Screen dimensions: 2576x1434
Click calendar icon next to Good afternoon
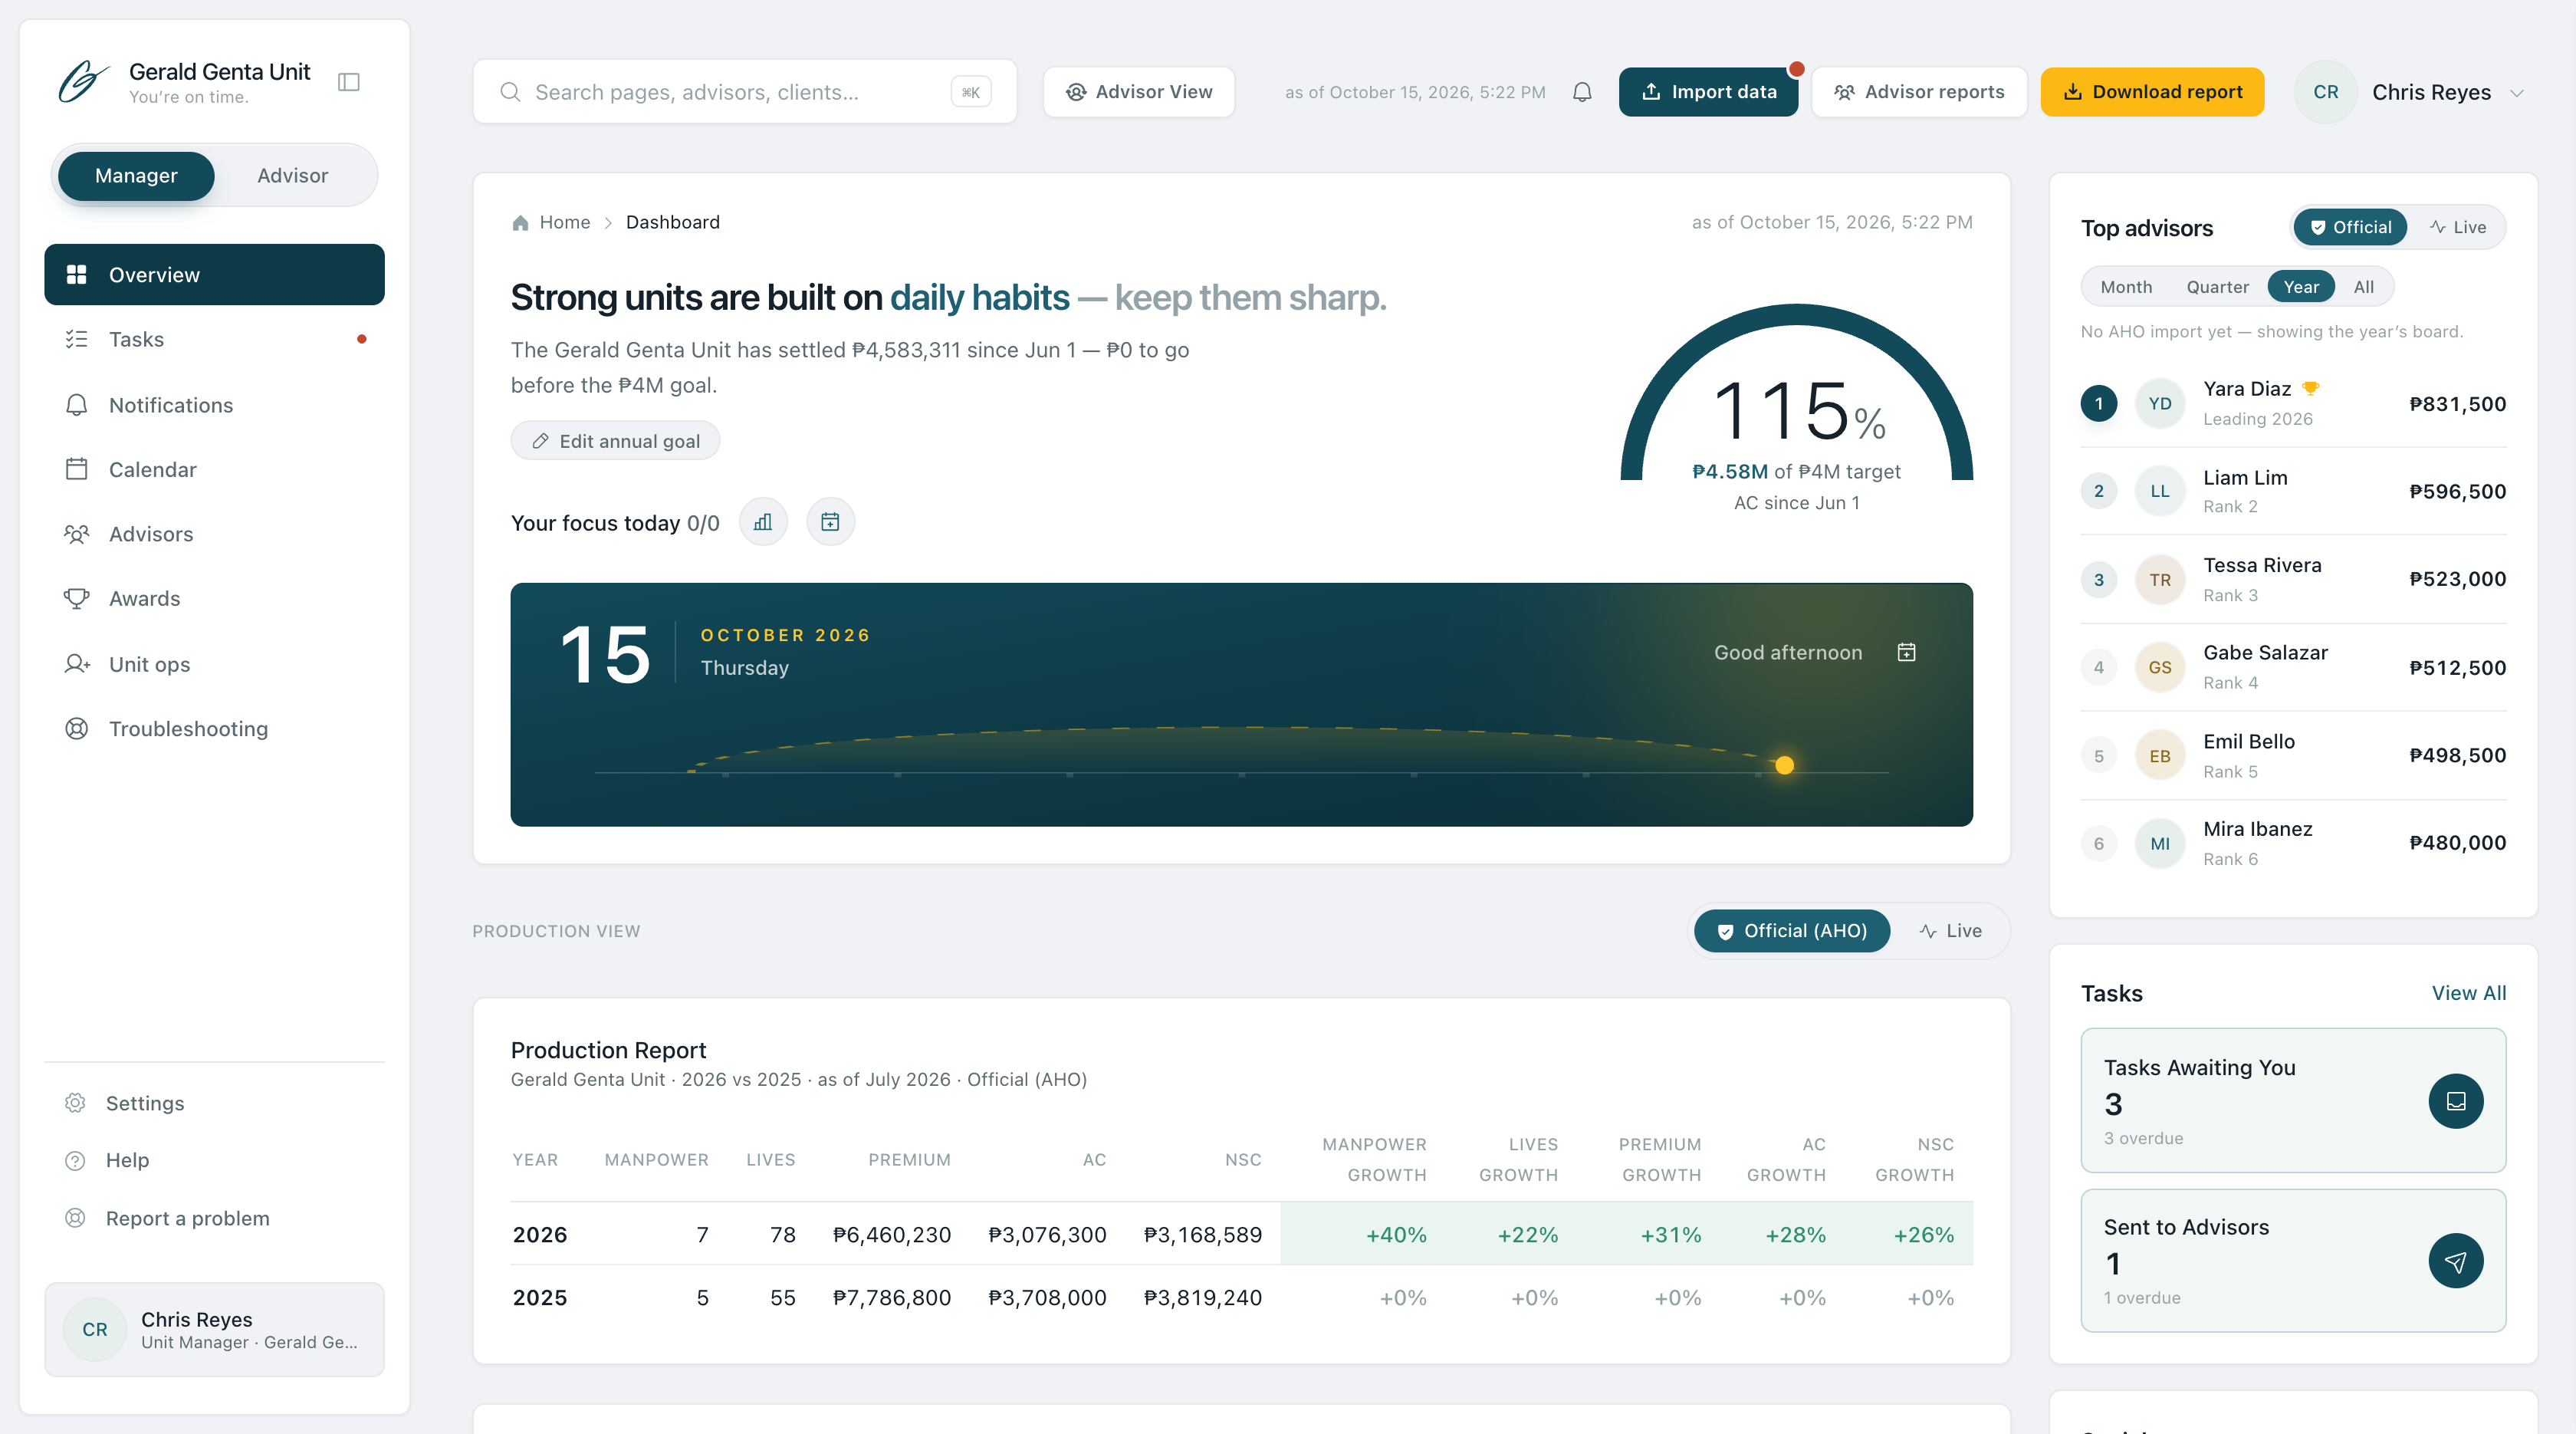1907,652
